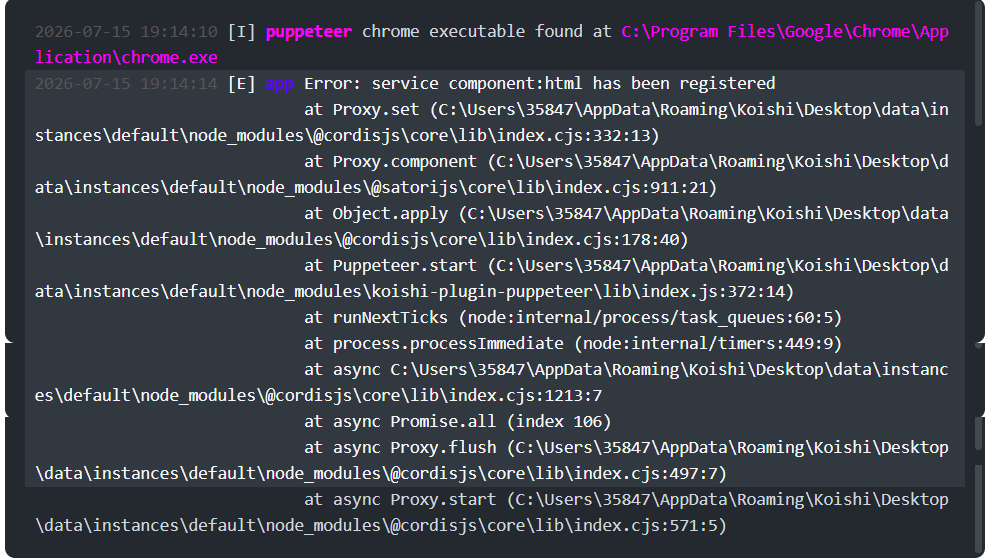
Task: Click the async Proxy.start stack frame
Action: [491, 512]
